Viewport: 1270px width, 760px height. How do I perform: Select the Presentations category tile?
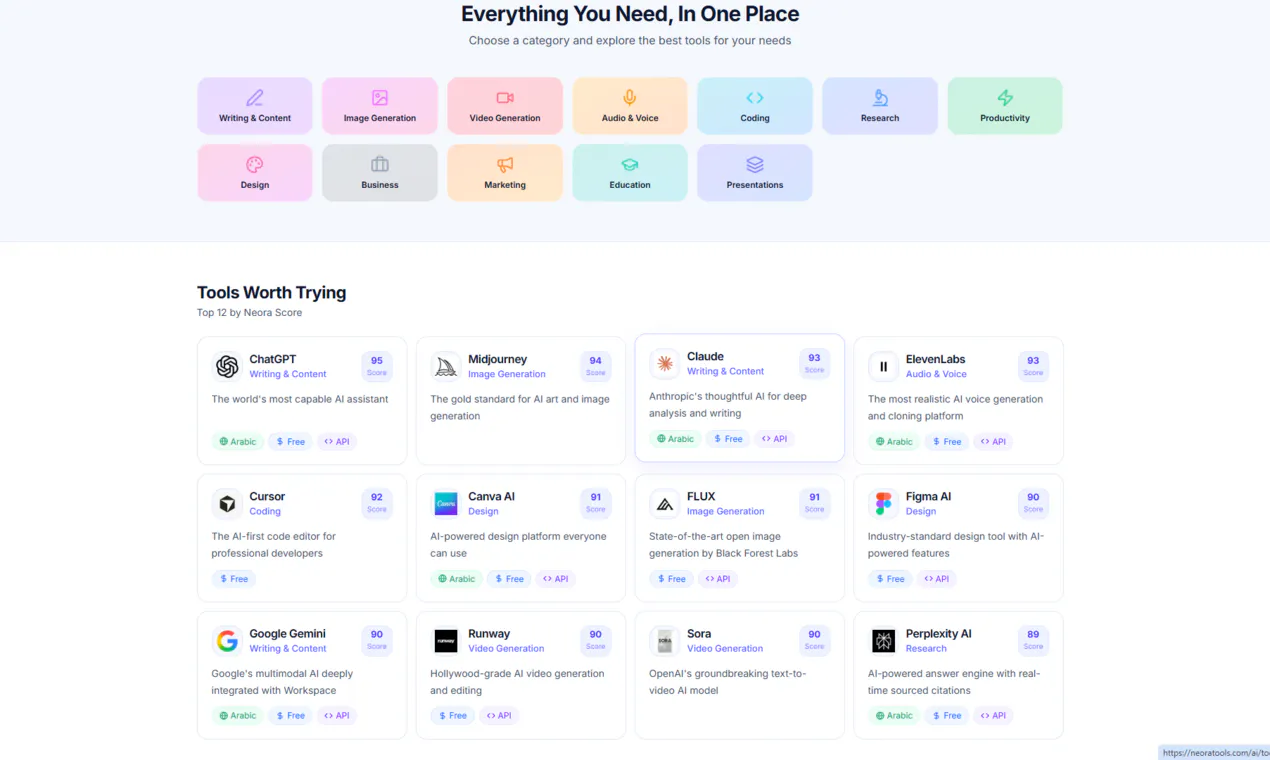click(755, 173)
